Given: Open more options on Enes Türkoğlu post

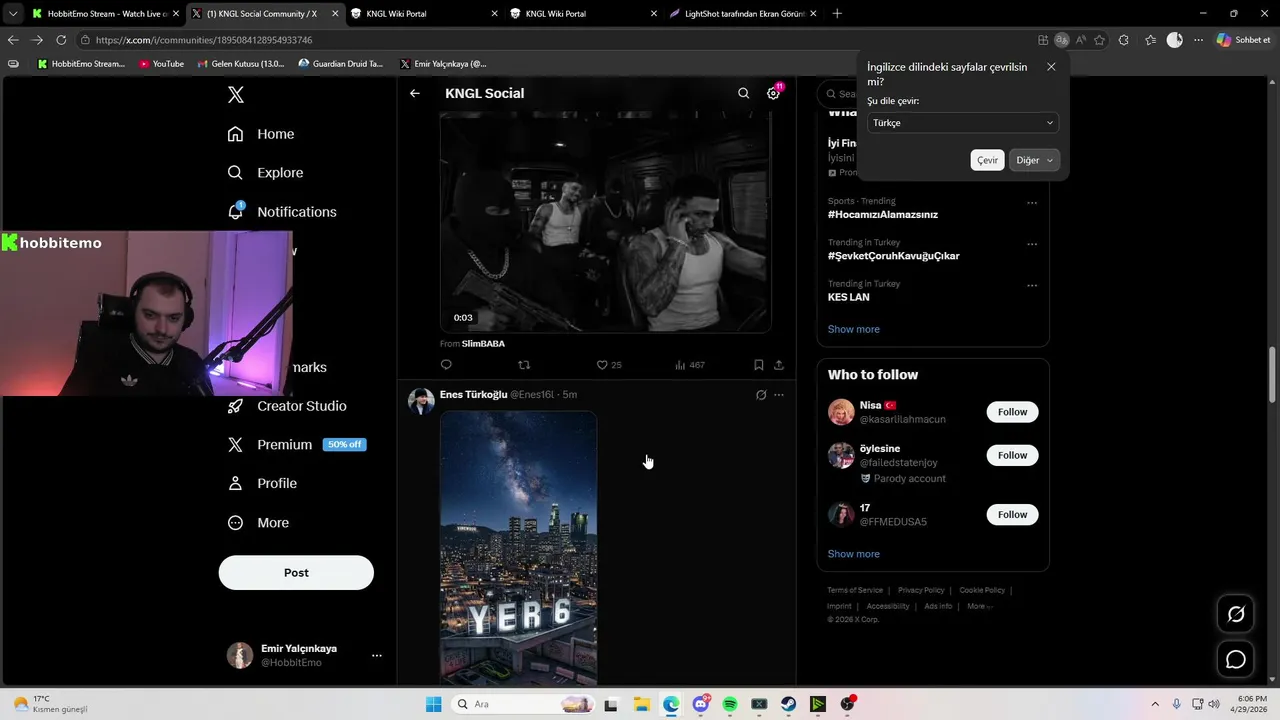Looking at the screenshot, I should 779,395.
